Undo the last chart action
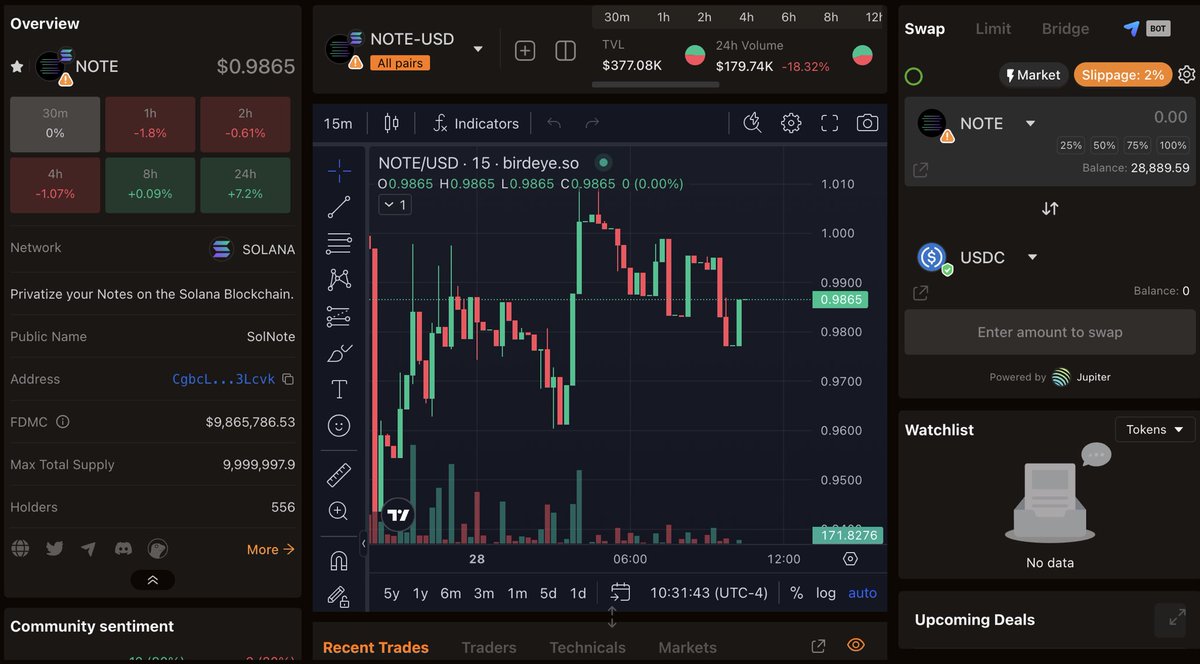The width and height of the screenshot is (1200, 664). [x=554, y=123]
